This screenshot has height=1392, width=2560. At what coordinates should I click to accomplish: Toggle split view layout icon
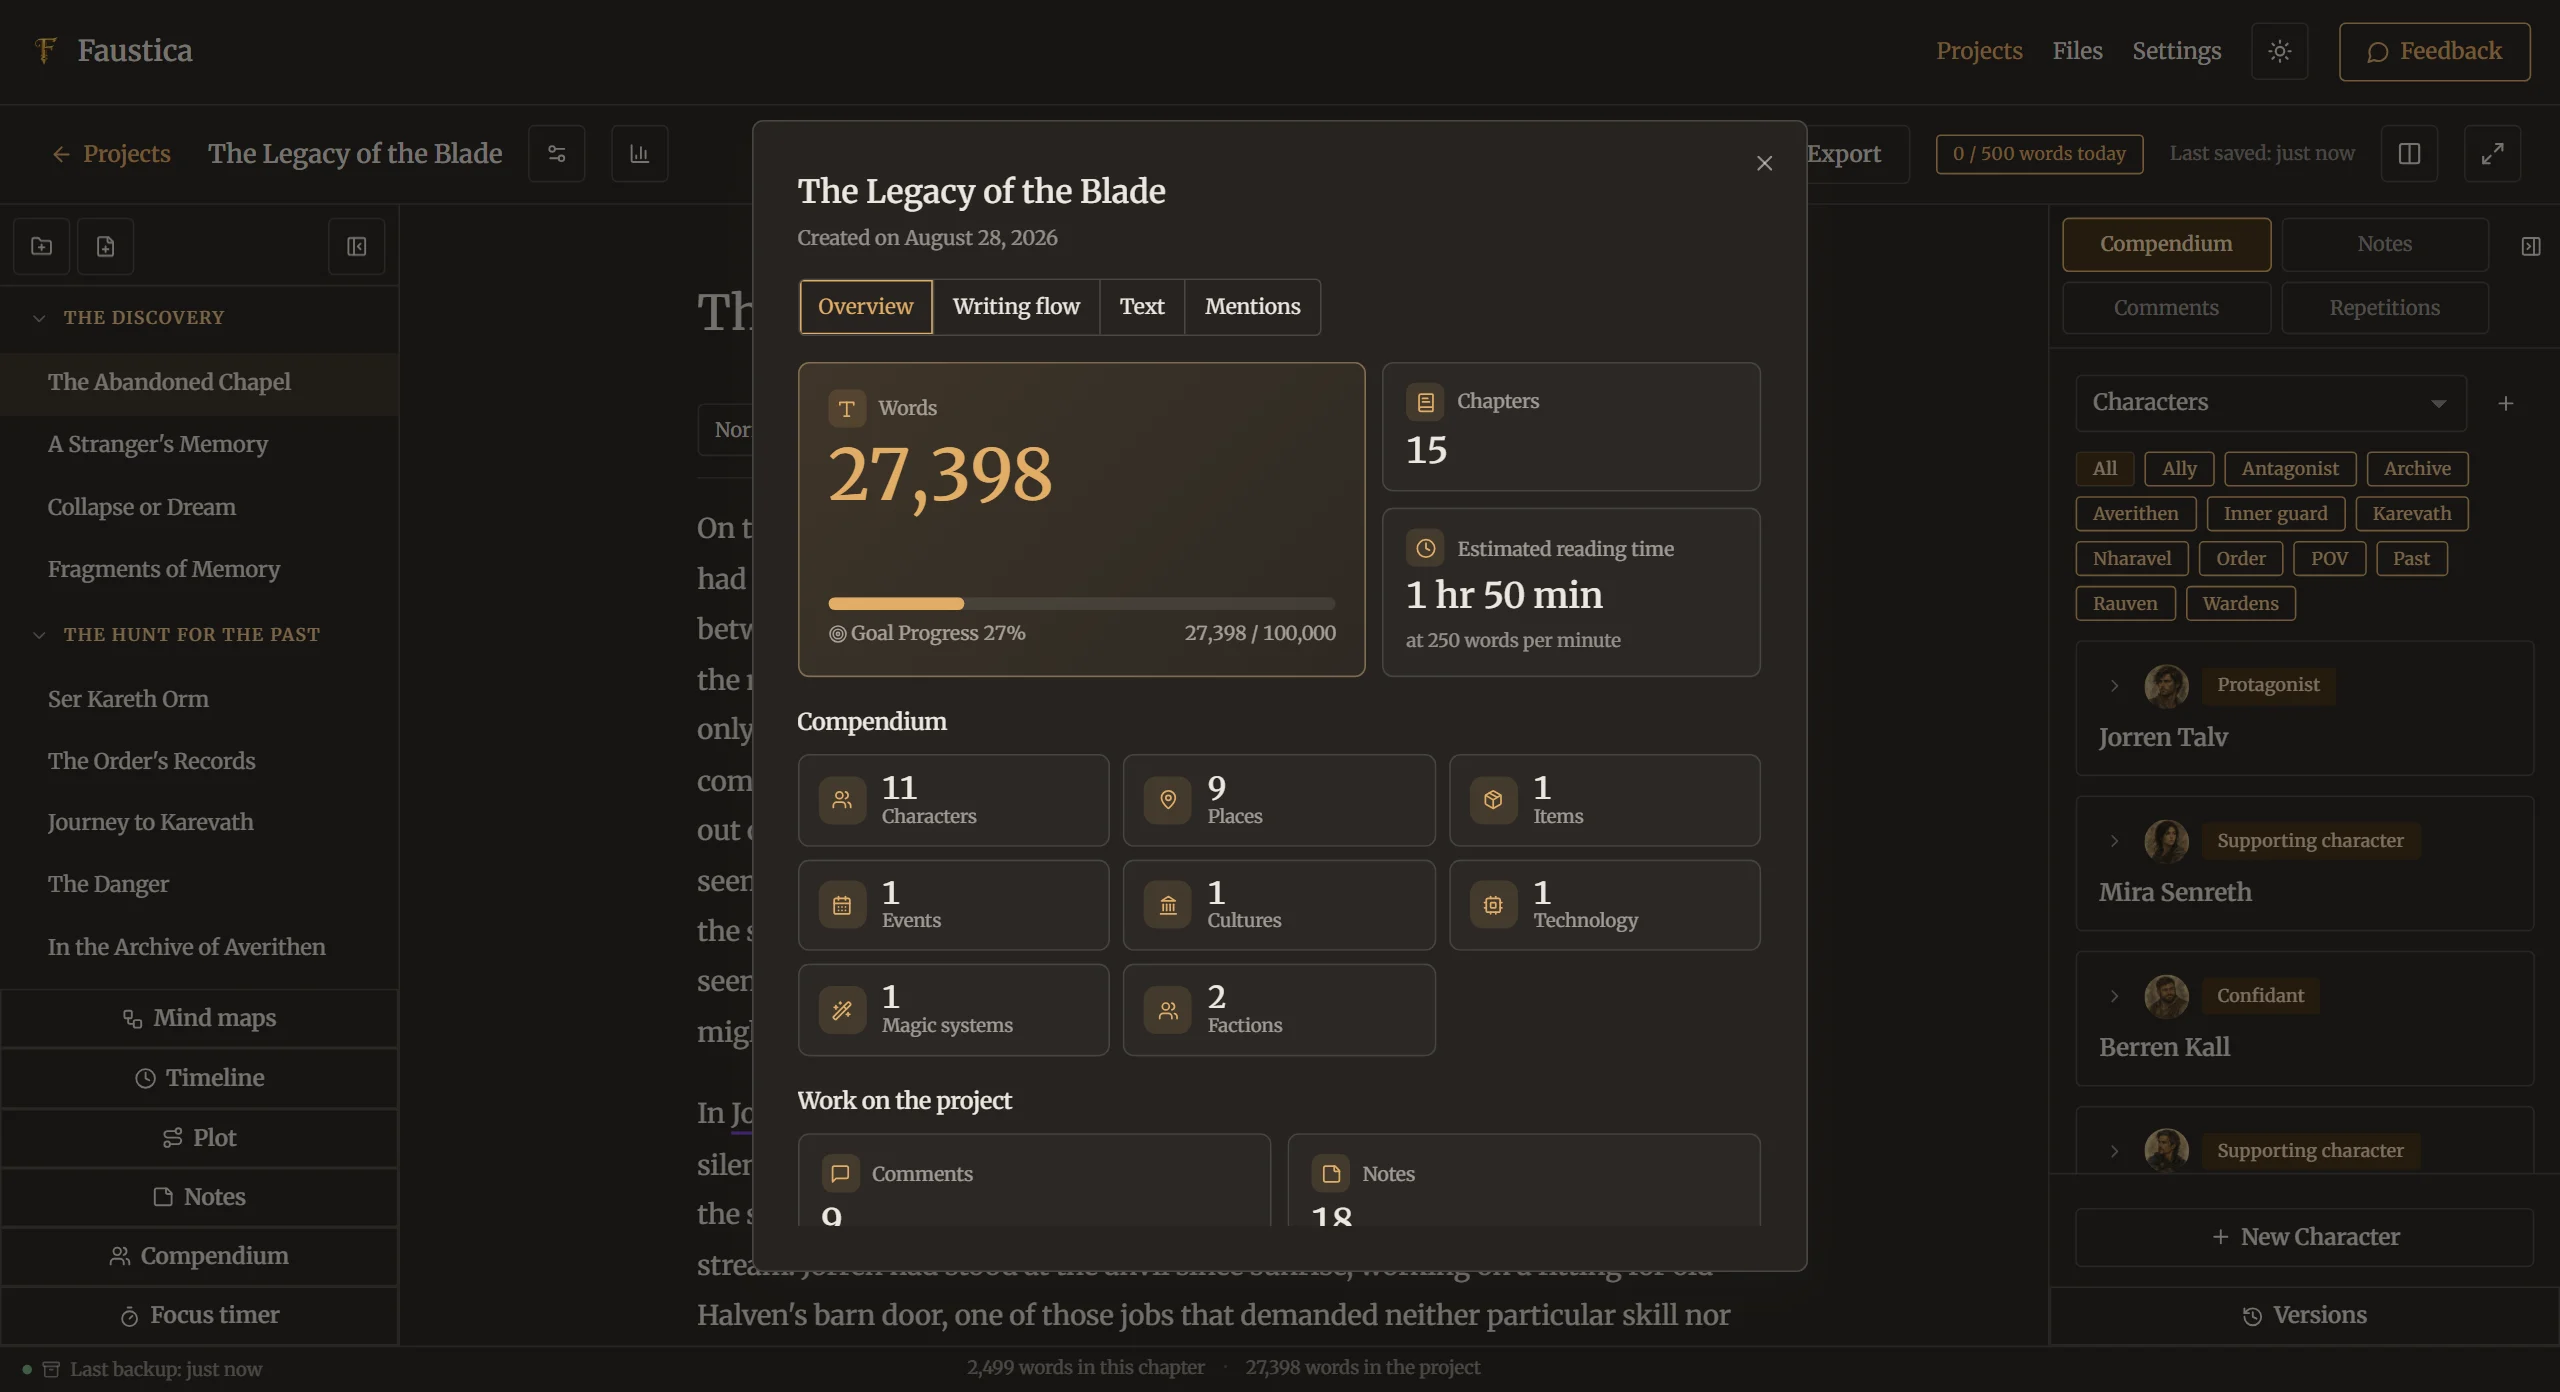point(2409,153)
